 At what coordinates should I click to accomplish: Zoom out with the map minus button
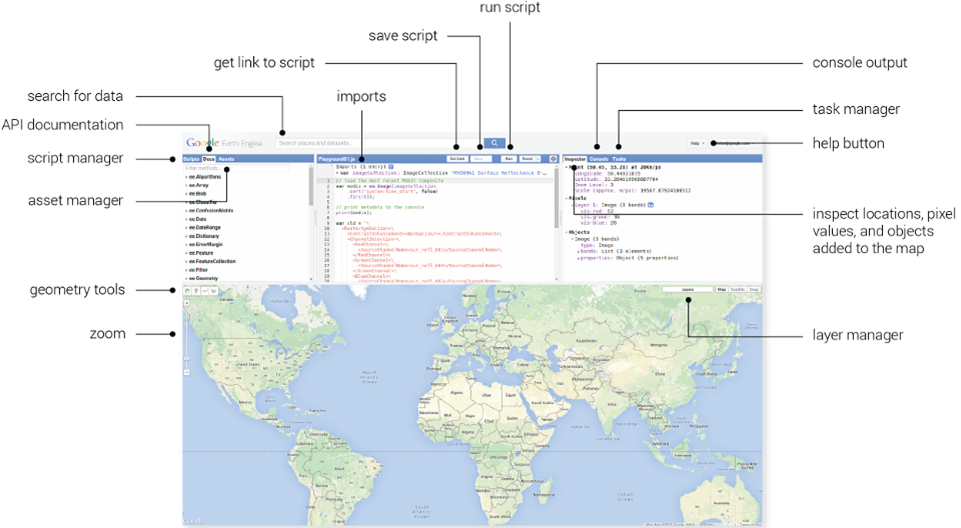pos(186,372)
